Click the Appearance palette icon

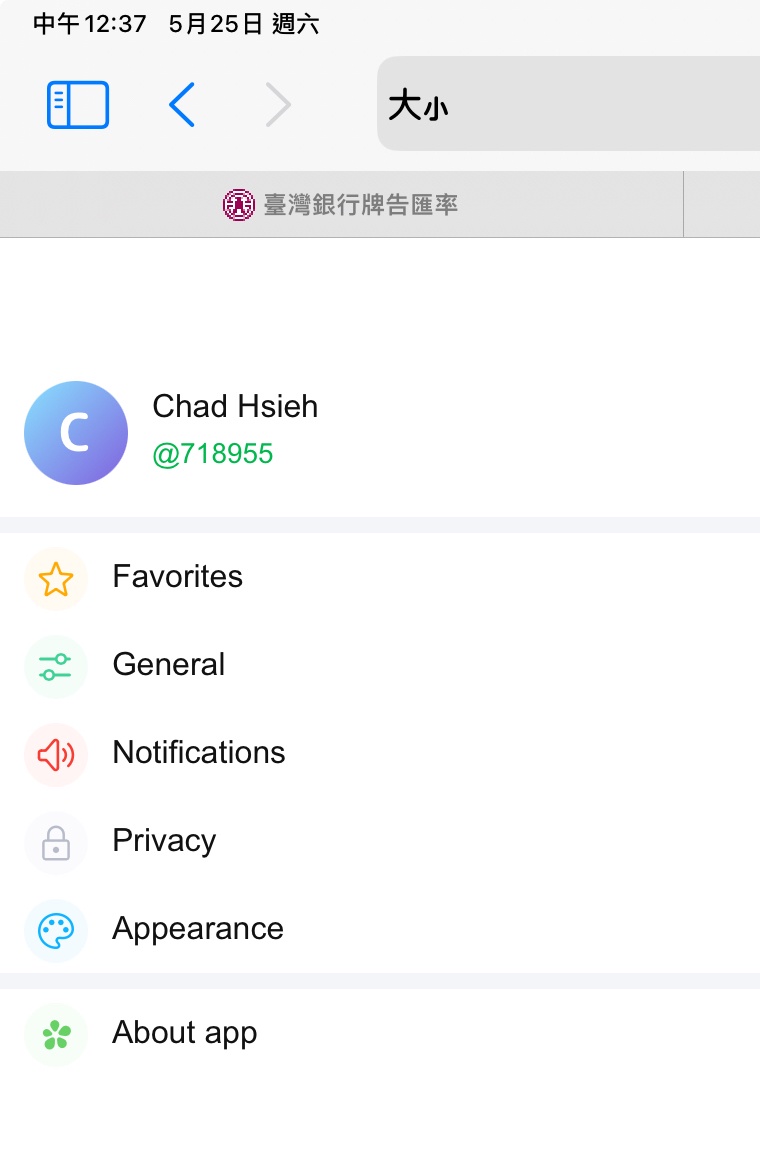[x=56, y=931]
